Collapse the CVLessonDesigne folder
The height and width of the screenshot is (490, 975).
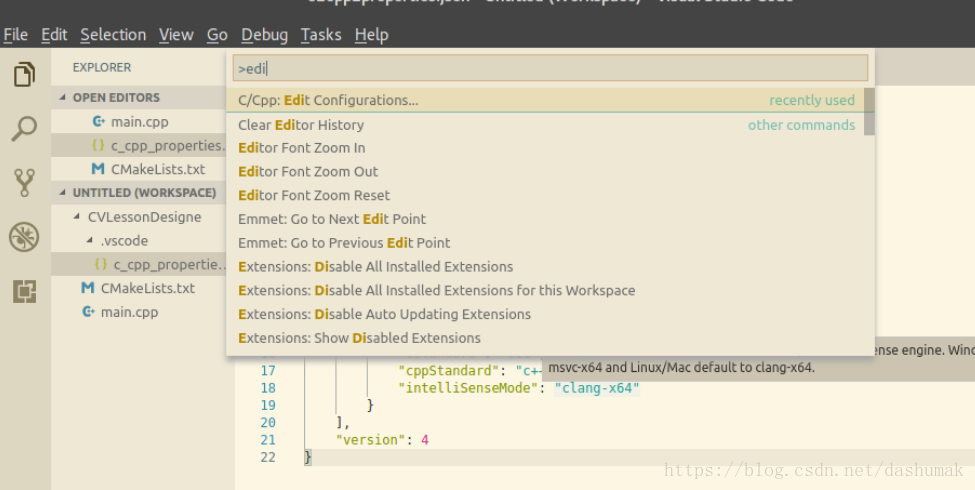(76, 216)
